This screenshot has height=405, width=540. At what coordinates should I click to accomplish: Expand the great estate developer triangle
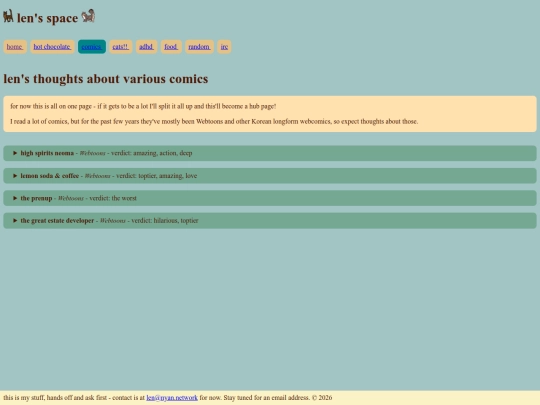[x=15, y=220]
